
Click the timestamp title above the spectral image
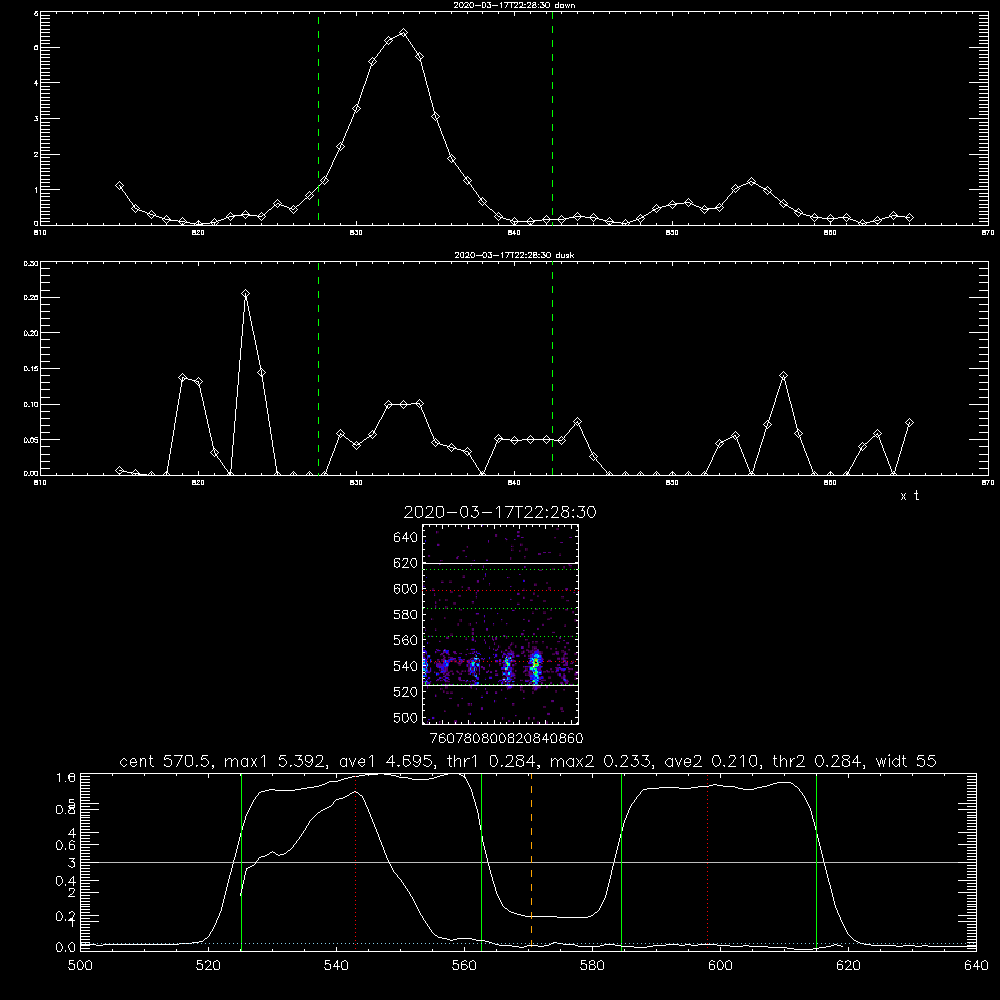point(500,512)
